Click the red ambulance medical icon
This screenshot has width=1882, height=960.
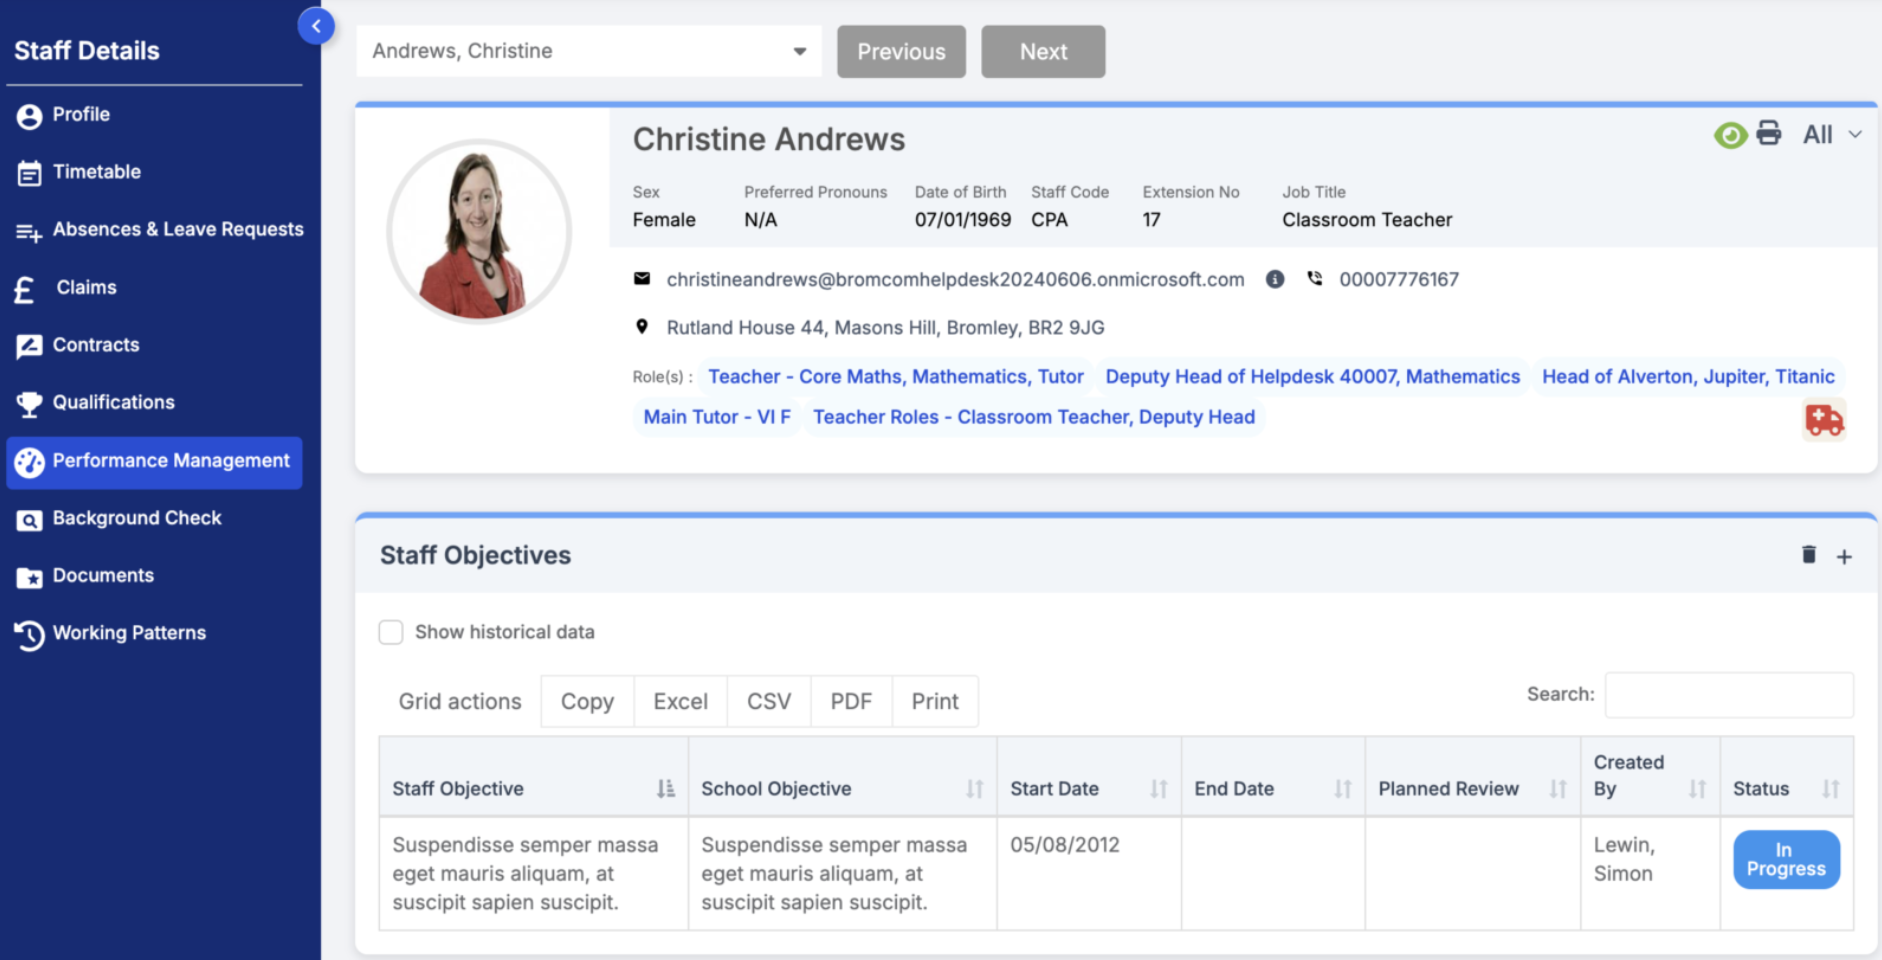pyautogui.click(x=1824, y=420)
